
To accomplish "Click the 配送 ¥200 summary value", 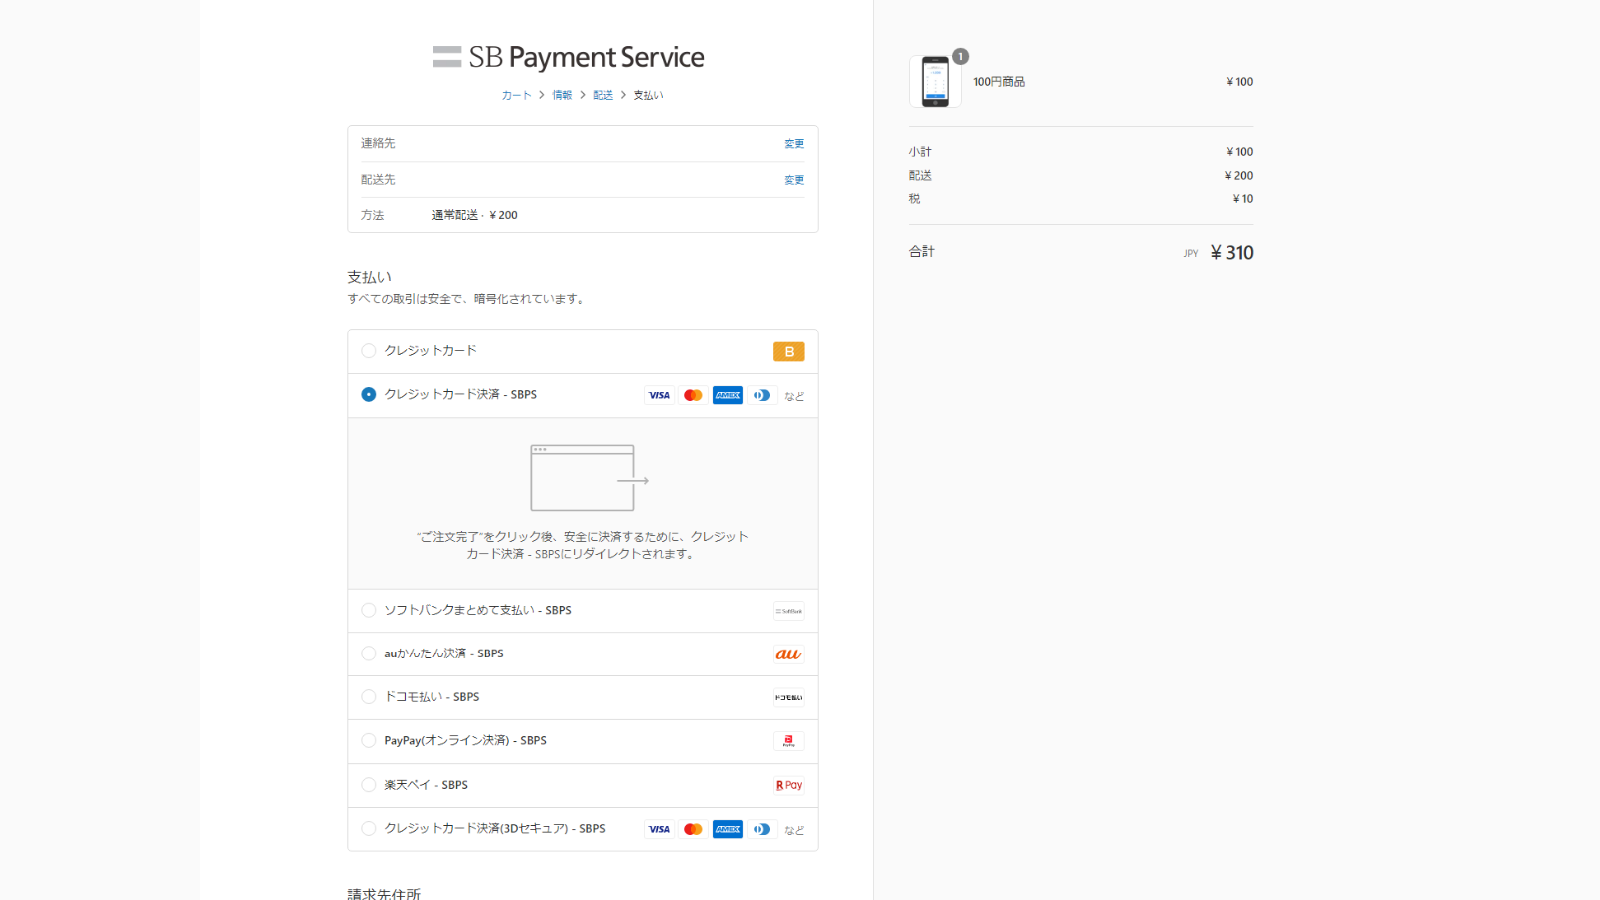I will [1238, 175].
